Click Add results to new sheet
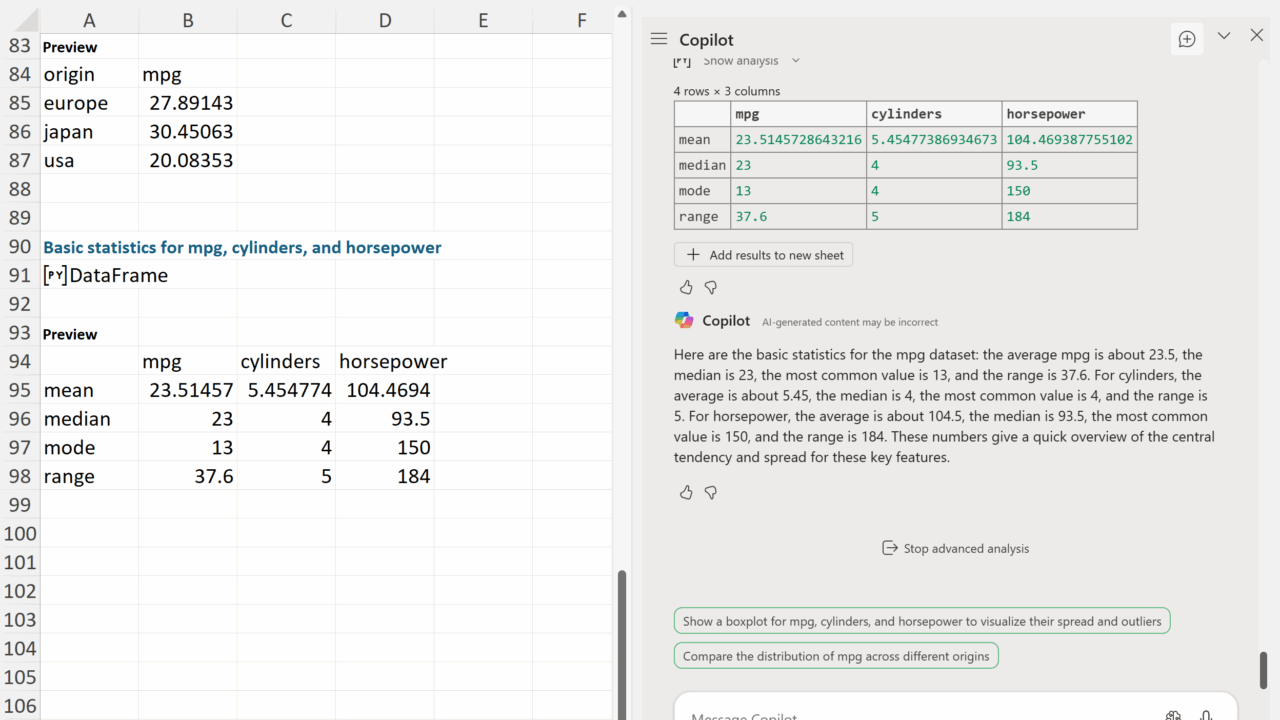 click(764, 255)
